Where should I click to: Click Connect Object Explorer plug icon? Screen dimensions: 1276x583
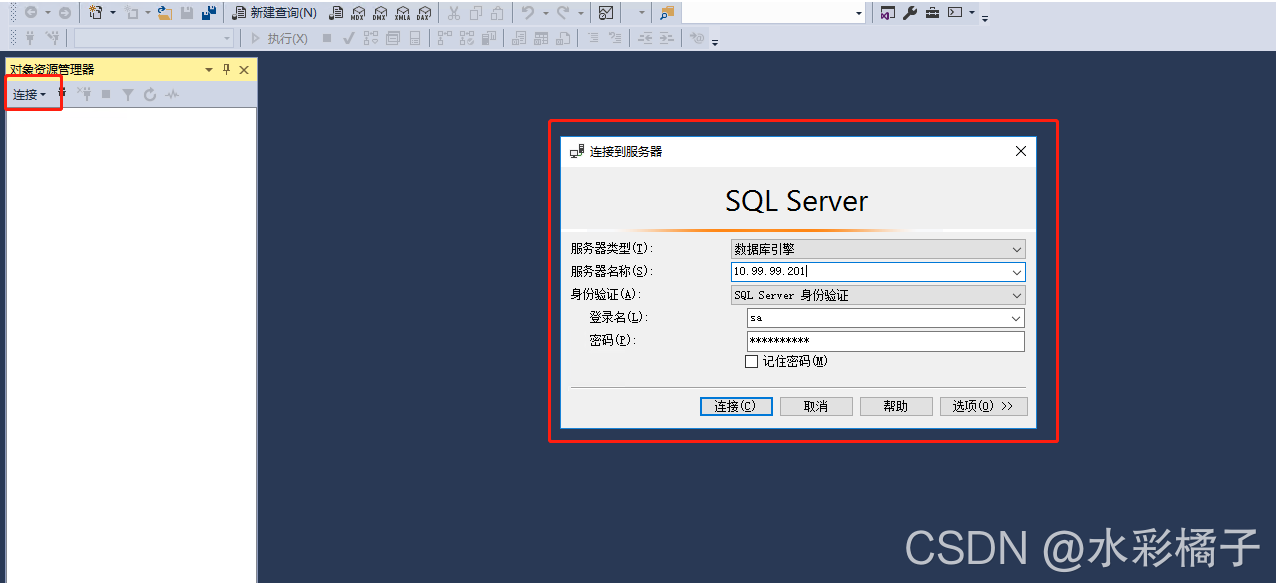pyautogui.click(x=63, y=94)
